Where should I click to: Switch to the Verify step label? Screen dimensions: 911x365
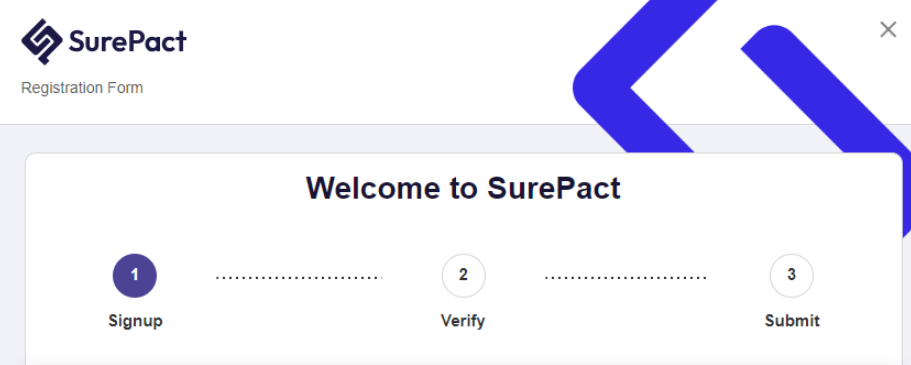(463, 321)
